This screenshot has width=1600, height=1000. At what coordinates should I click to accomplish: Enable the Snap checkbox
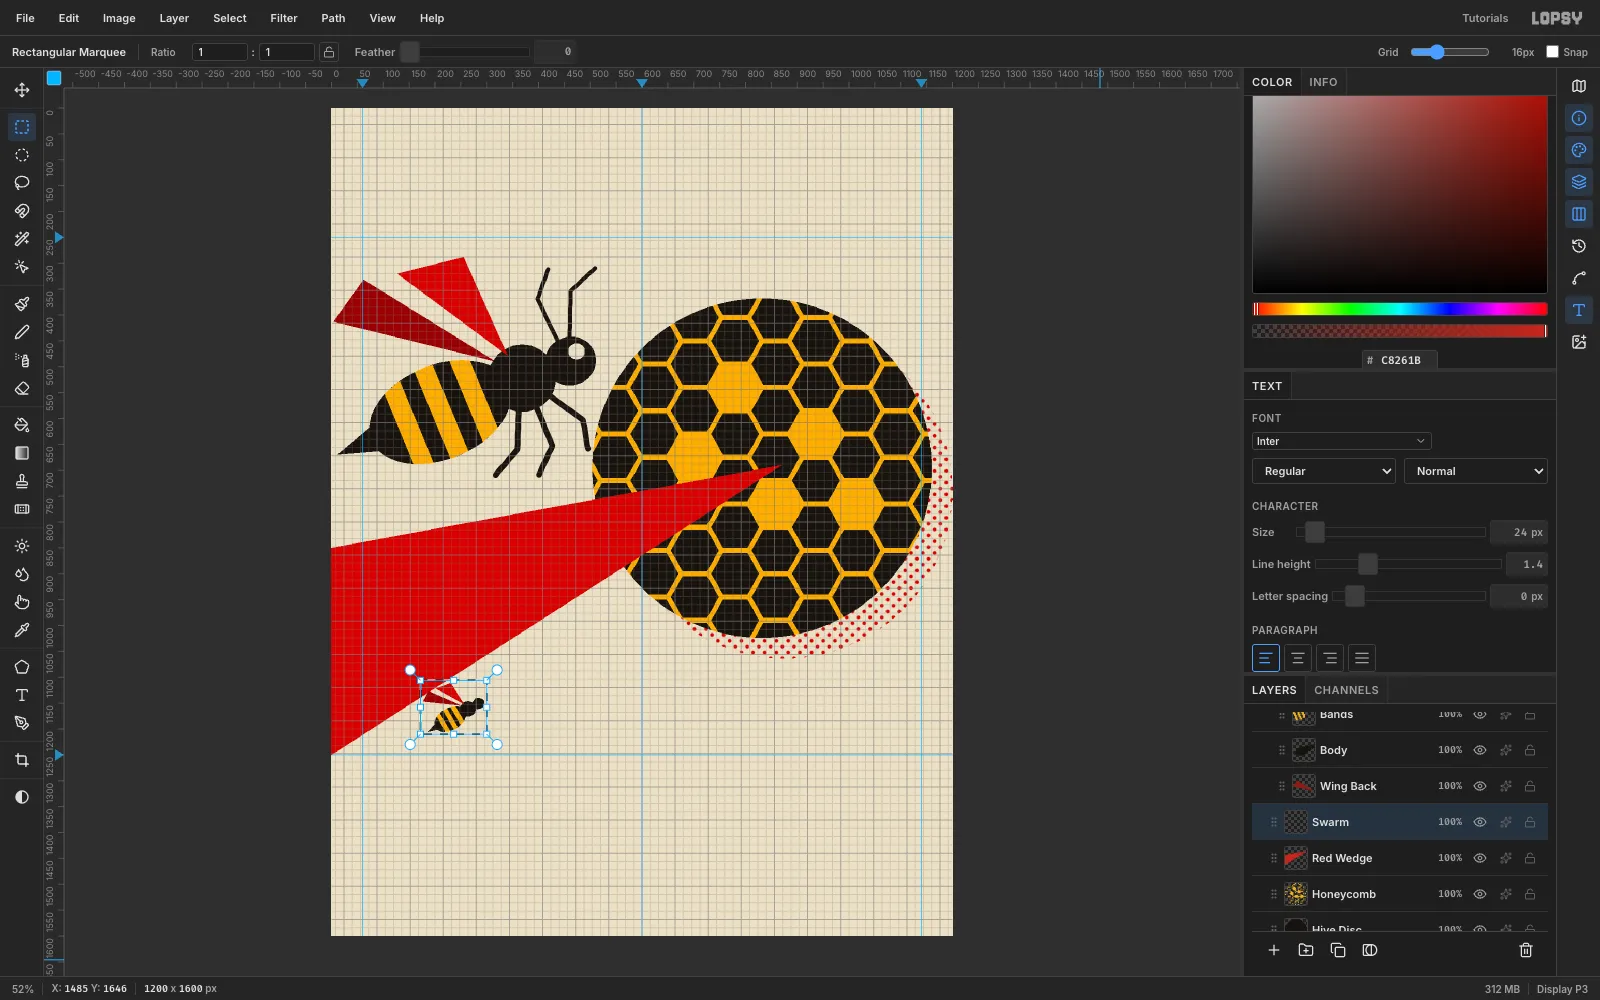(1552, 52)
